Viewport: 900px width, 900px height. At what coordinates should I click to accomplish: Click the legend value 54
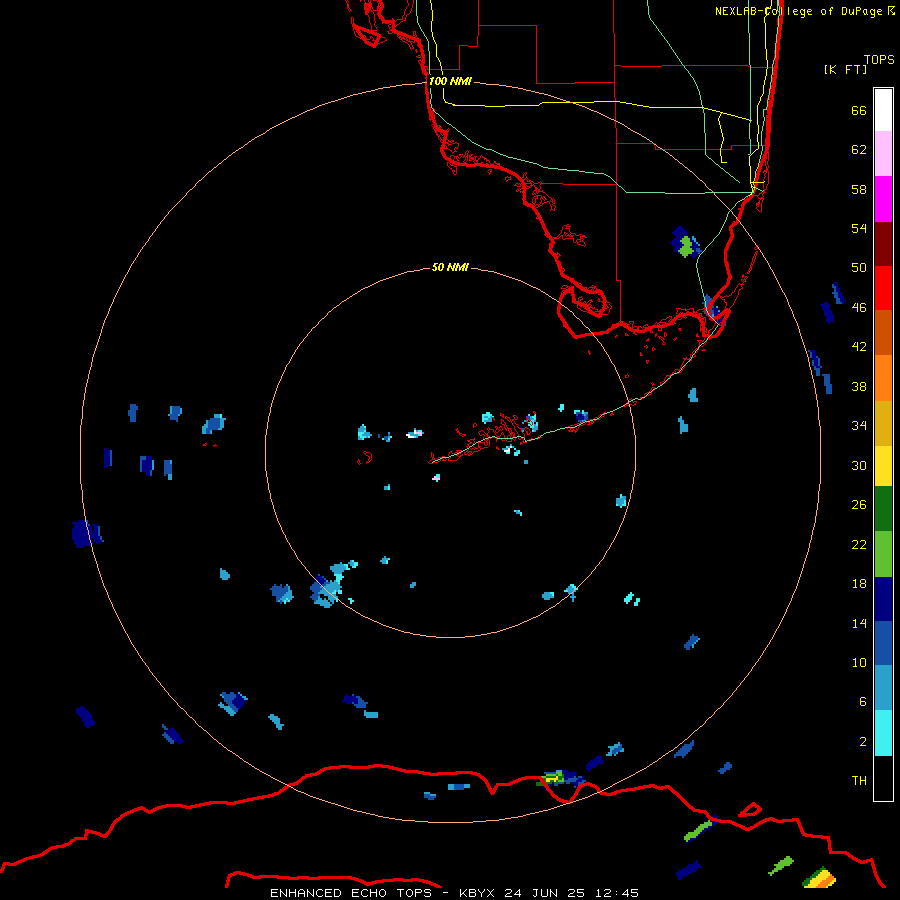[859, 228]
